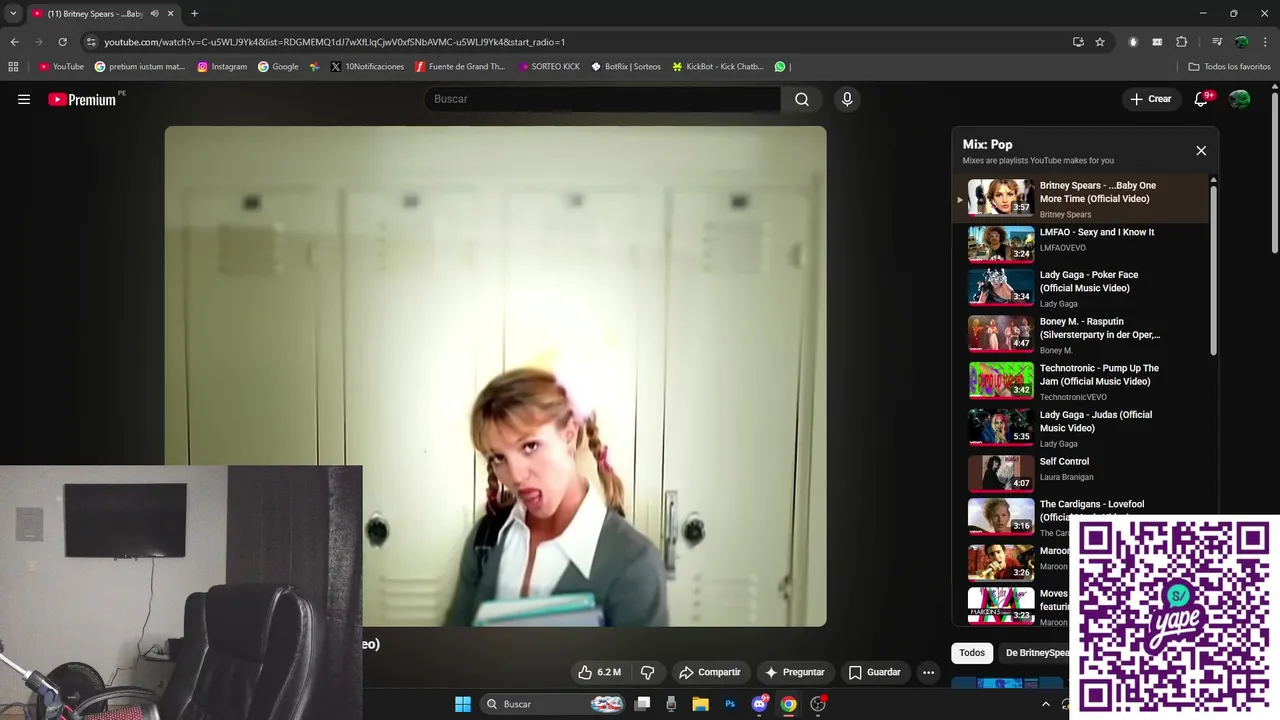Open KickBot - Kick Chatb... bookmark

coord(718,67)
